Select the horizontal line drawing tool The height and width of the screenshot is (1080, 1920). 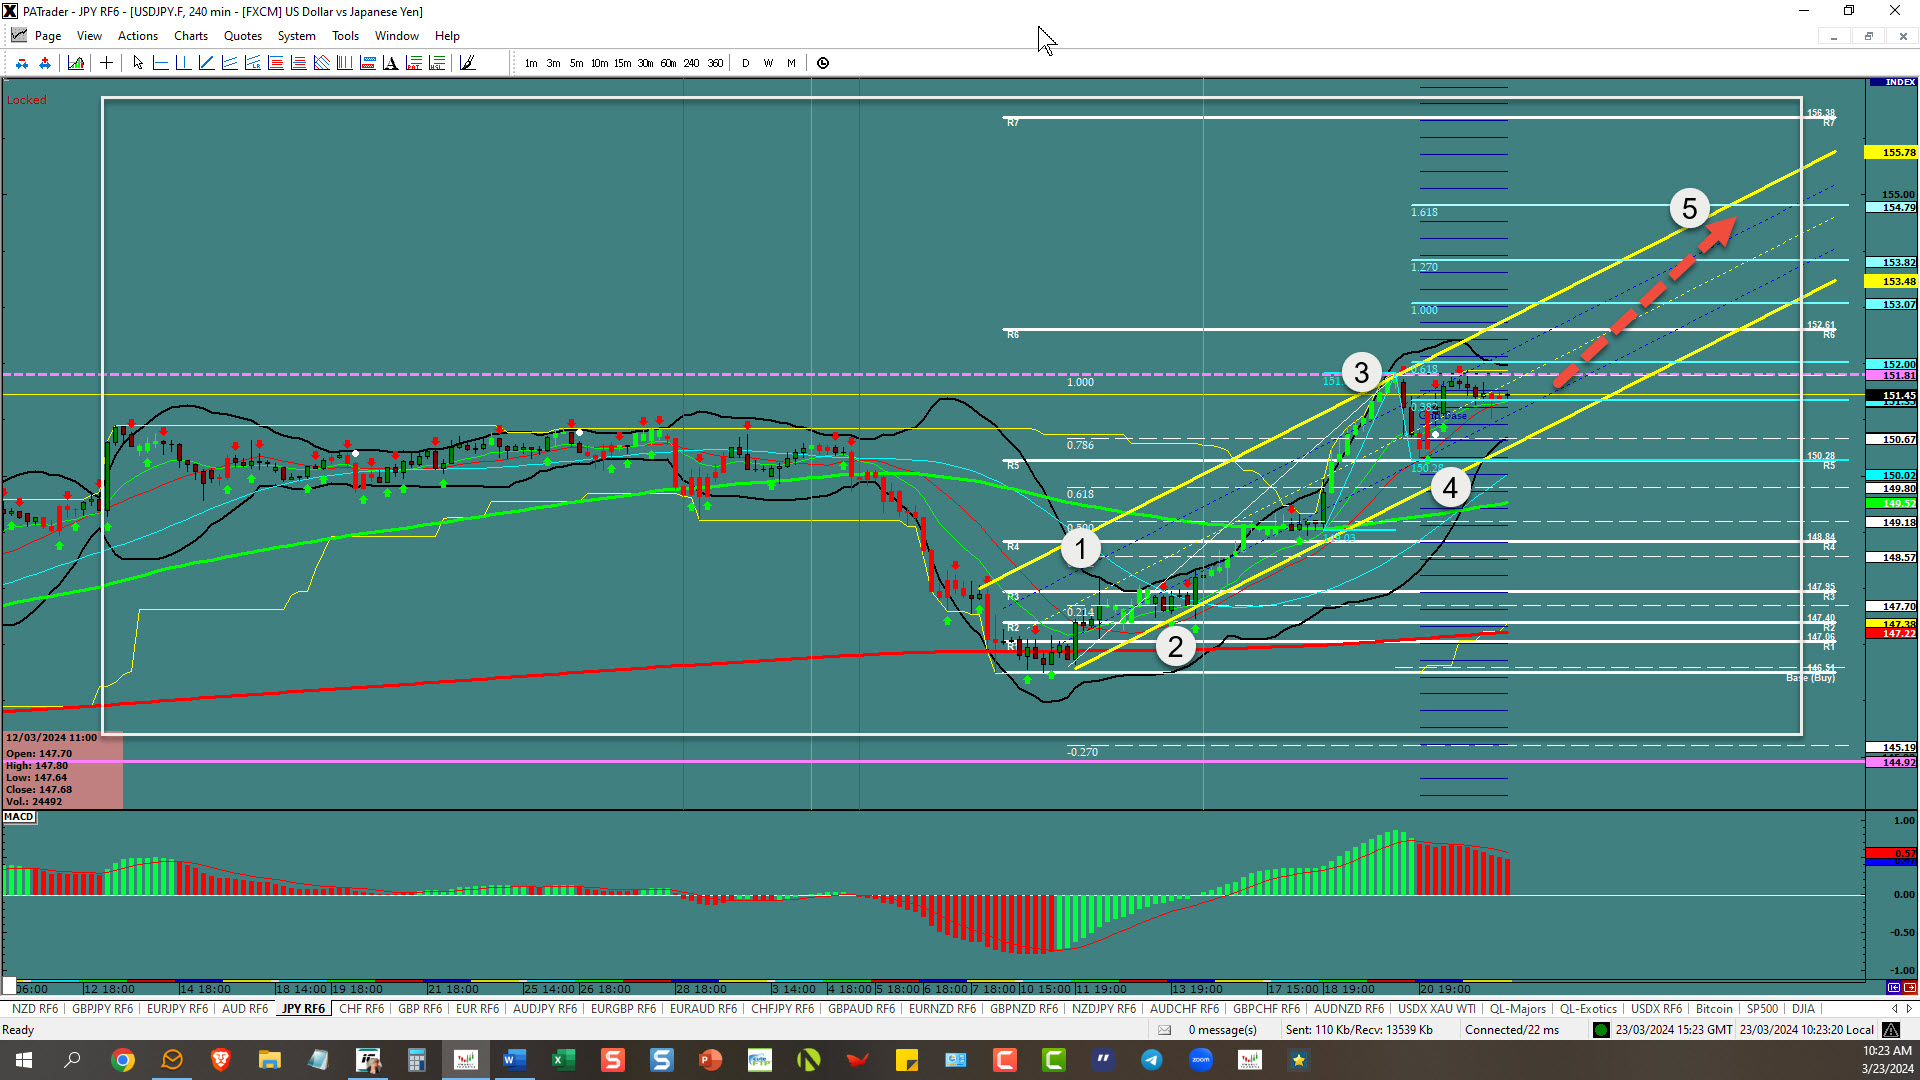tap(161, 63)
